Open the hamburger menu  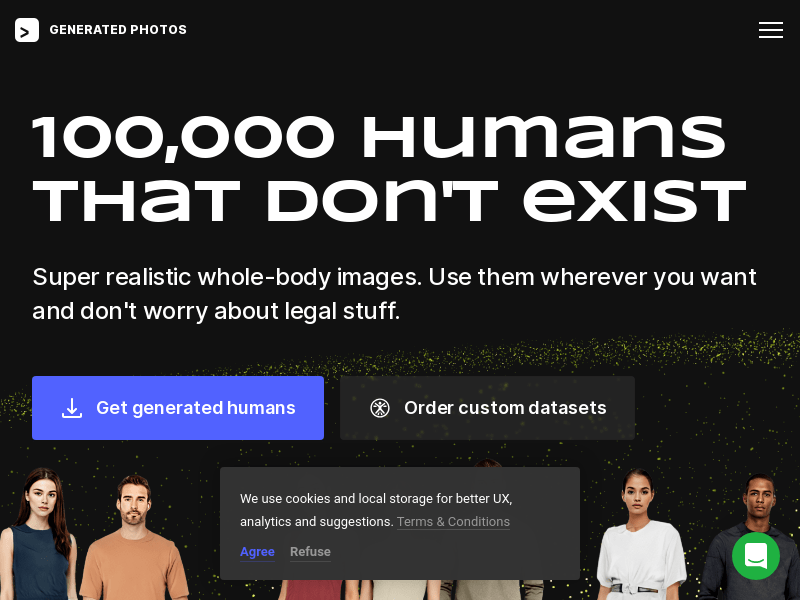pyautogui.click(x=770, y=30)
